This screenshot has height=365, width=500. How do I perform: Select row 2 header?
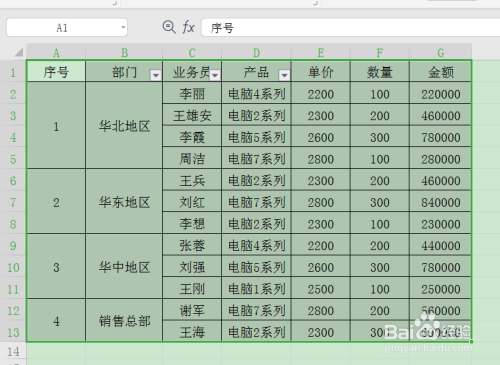click(x=13, y=94)
